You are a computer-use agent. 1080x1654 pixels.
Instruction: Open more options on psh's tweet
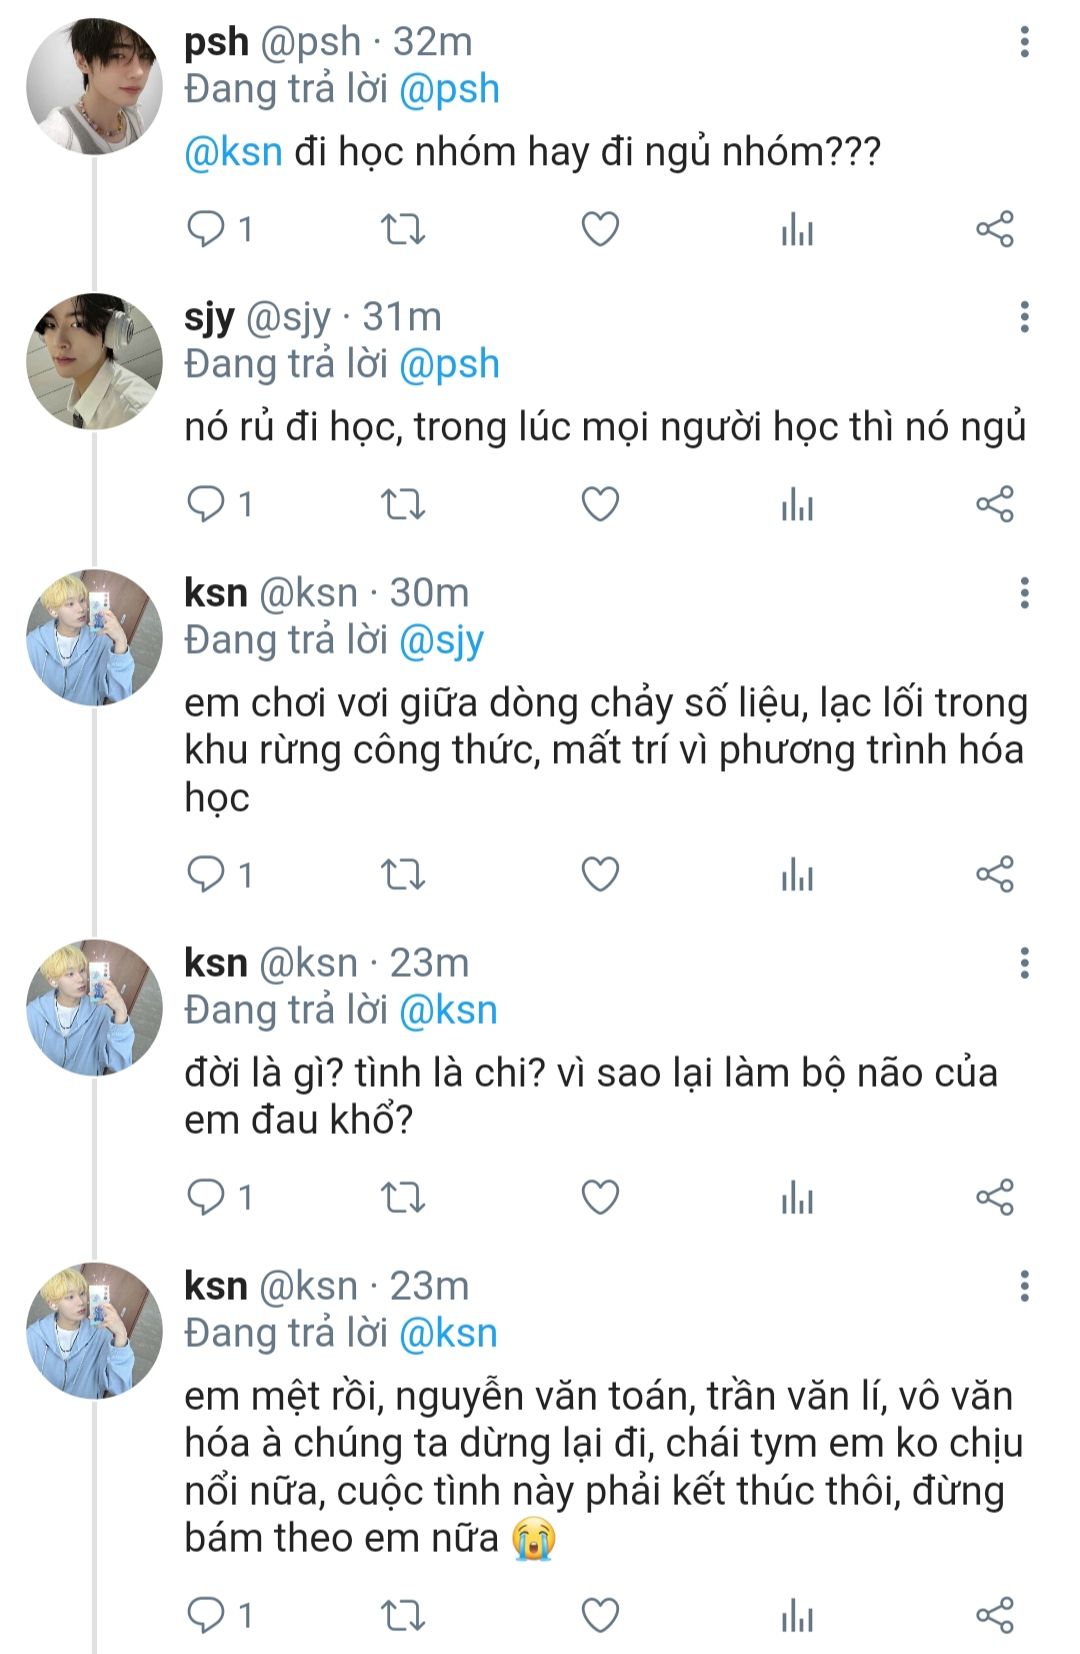pyautogui.click(x=1024, y=42)
